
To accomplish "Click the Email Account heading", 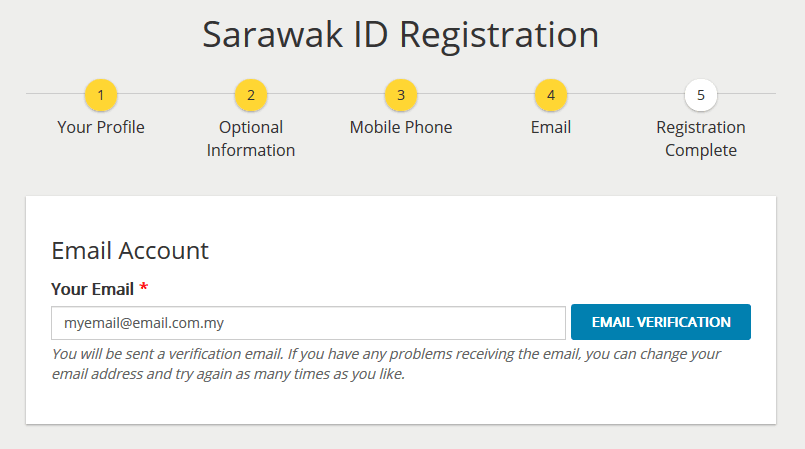I will tap(130, 250).
